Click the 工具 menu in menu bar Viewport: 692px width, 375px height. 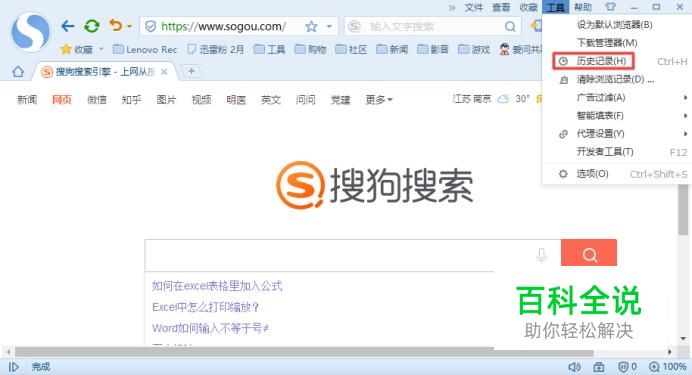[x=556, y=7]
